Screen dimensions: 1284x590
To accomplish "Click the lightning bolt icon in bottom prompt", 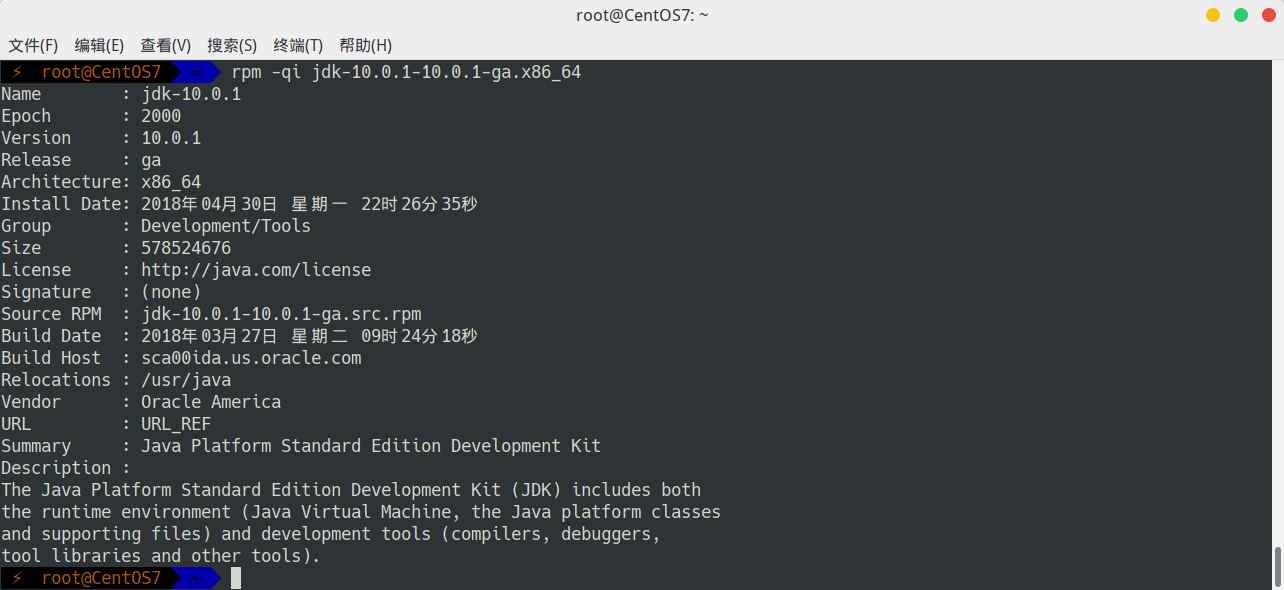I will [x=16, y=578].
